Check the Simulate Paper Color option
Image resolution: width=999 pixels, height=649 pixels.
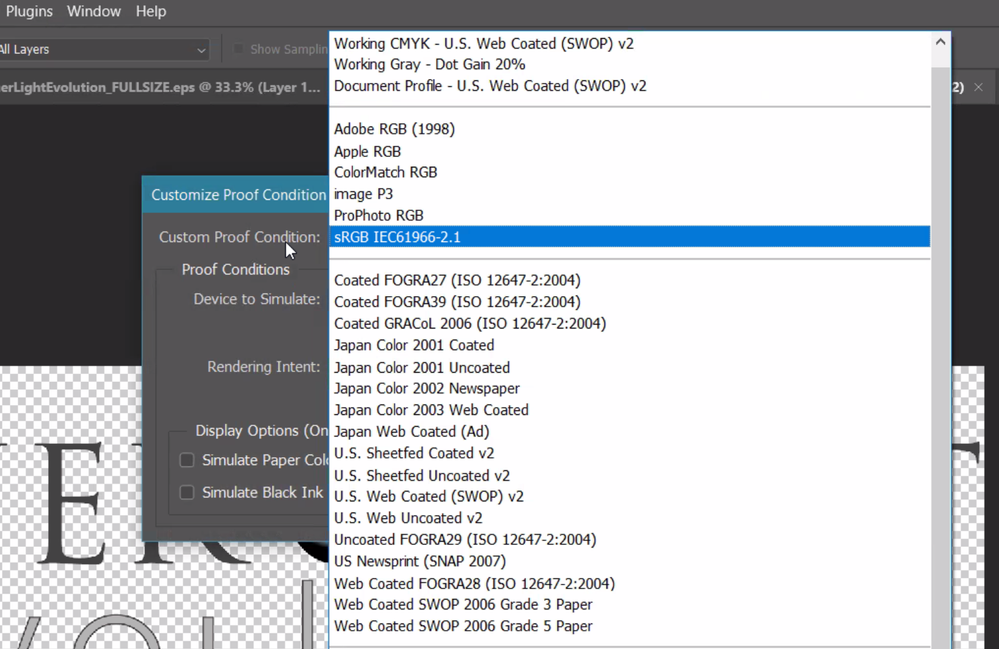[x=186, y=460]
